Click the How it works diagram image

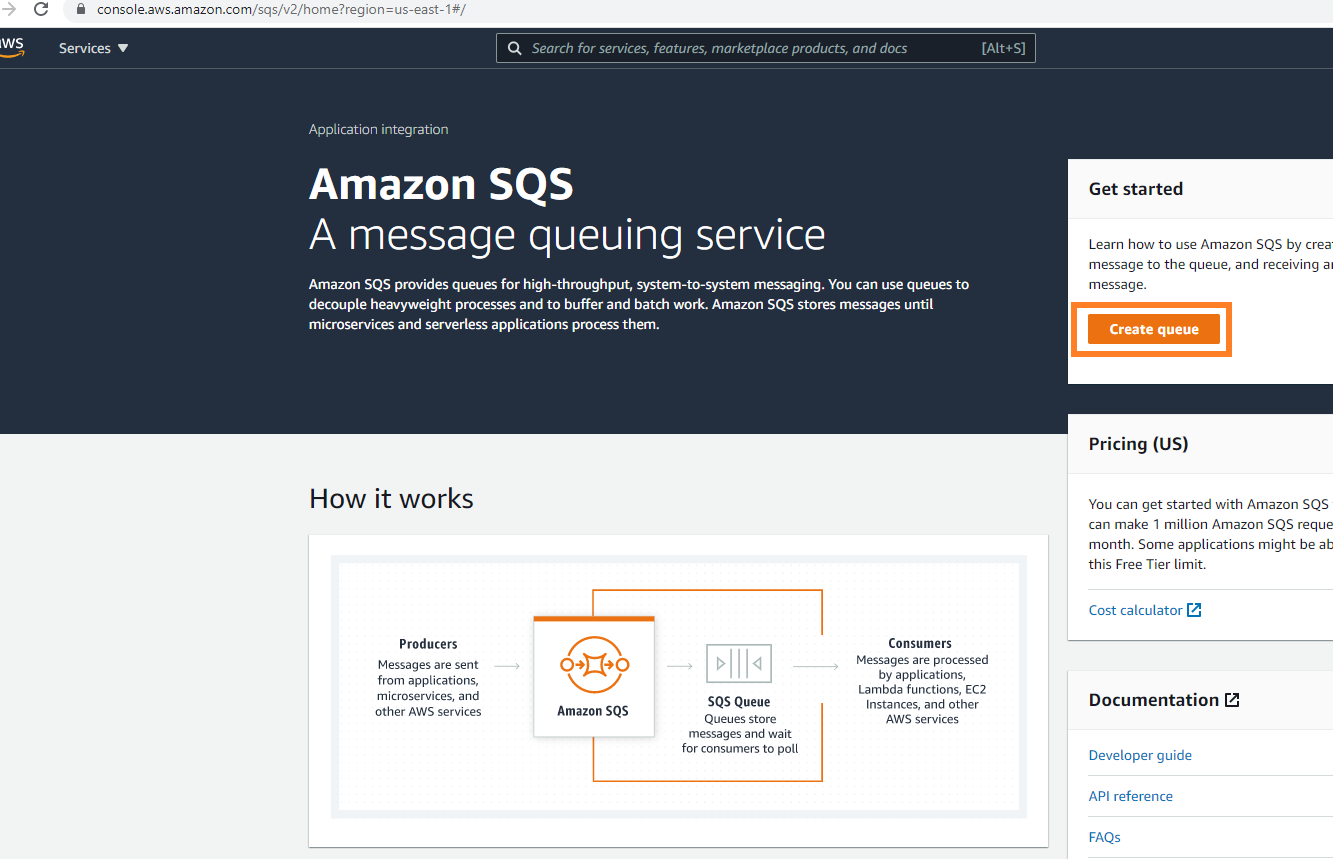(x=678, y=690)
